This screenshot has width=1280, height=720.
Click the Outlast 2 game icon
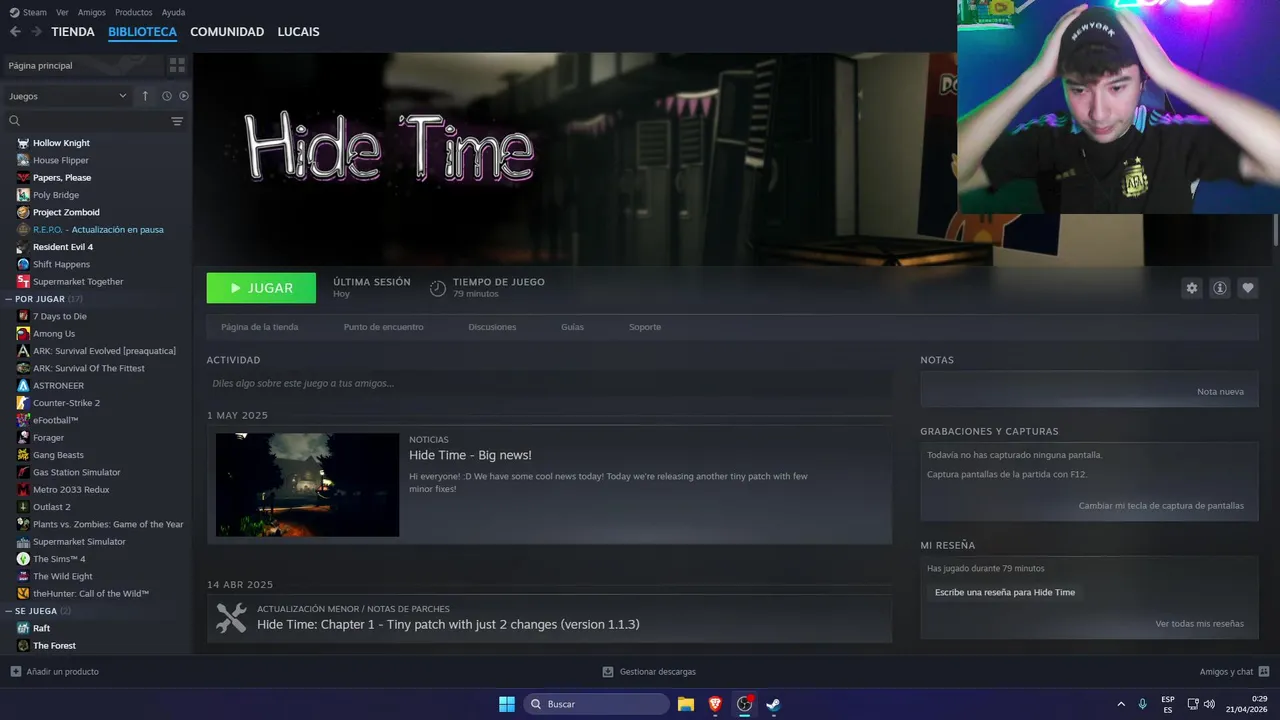pyautogui.click(x=23, y=507)
